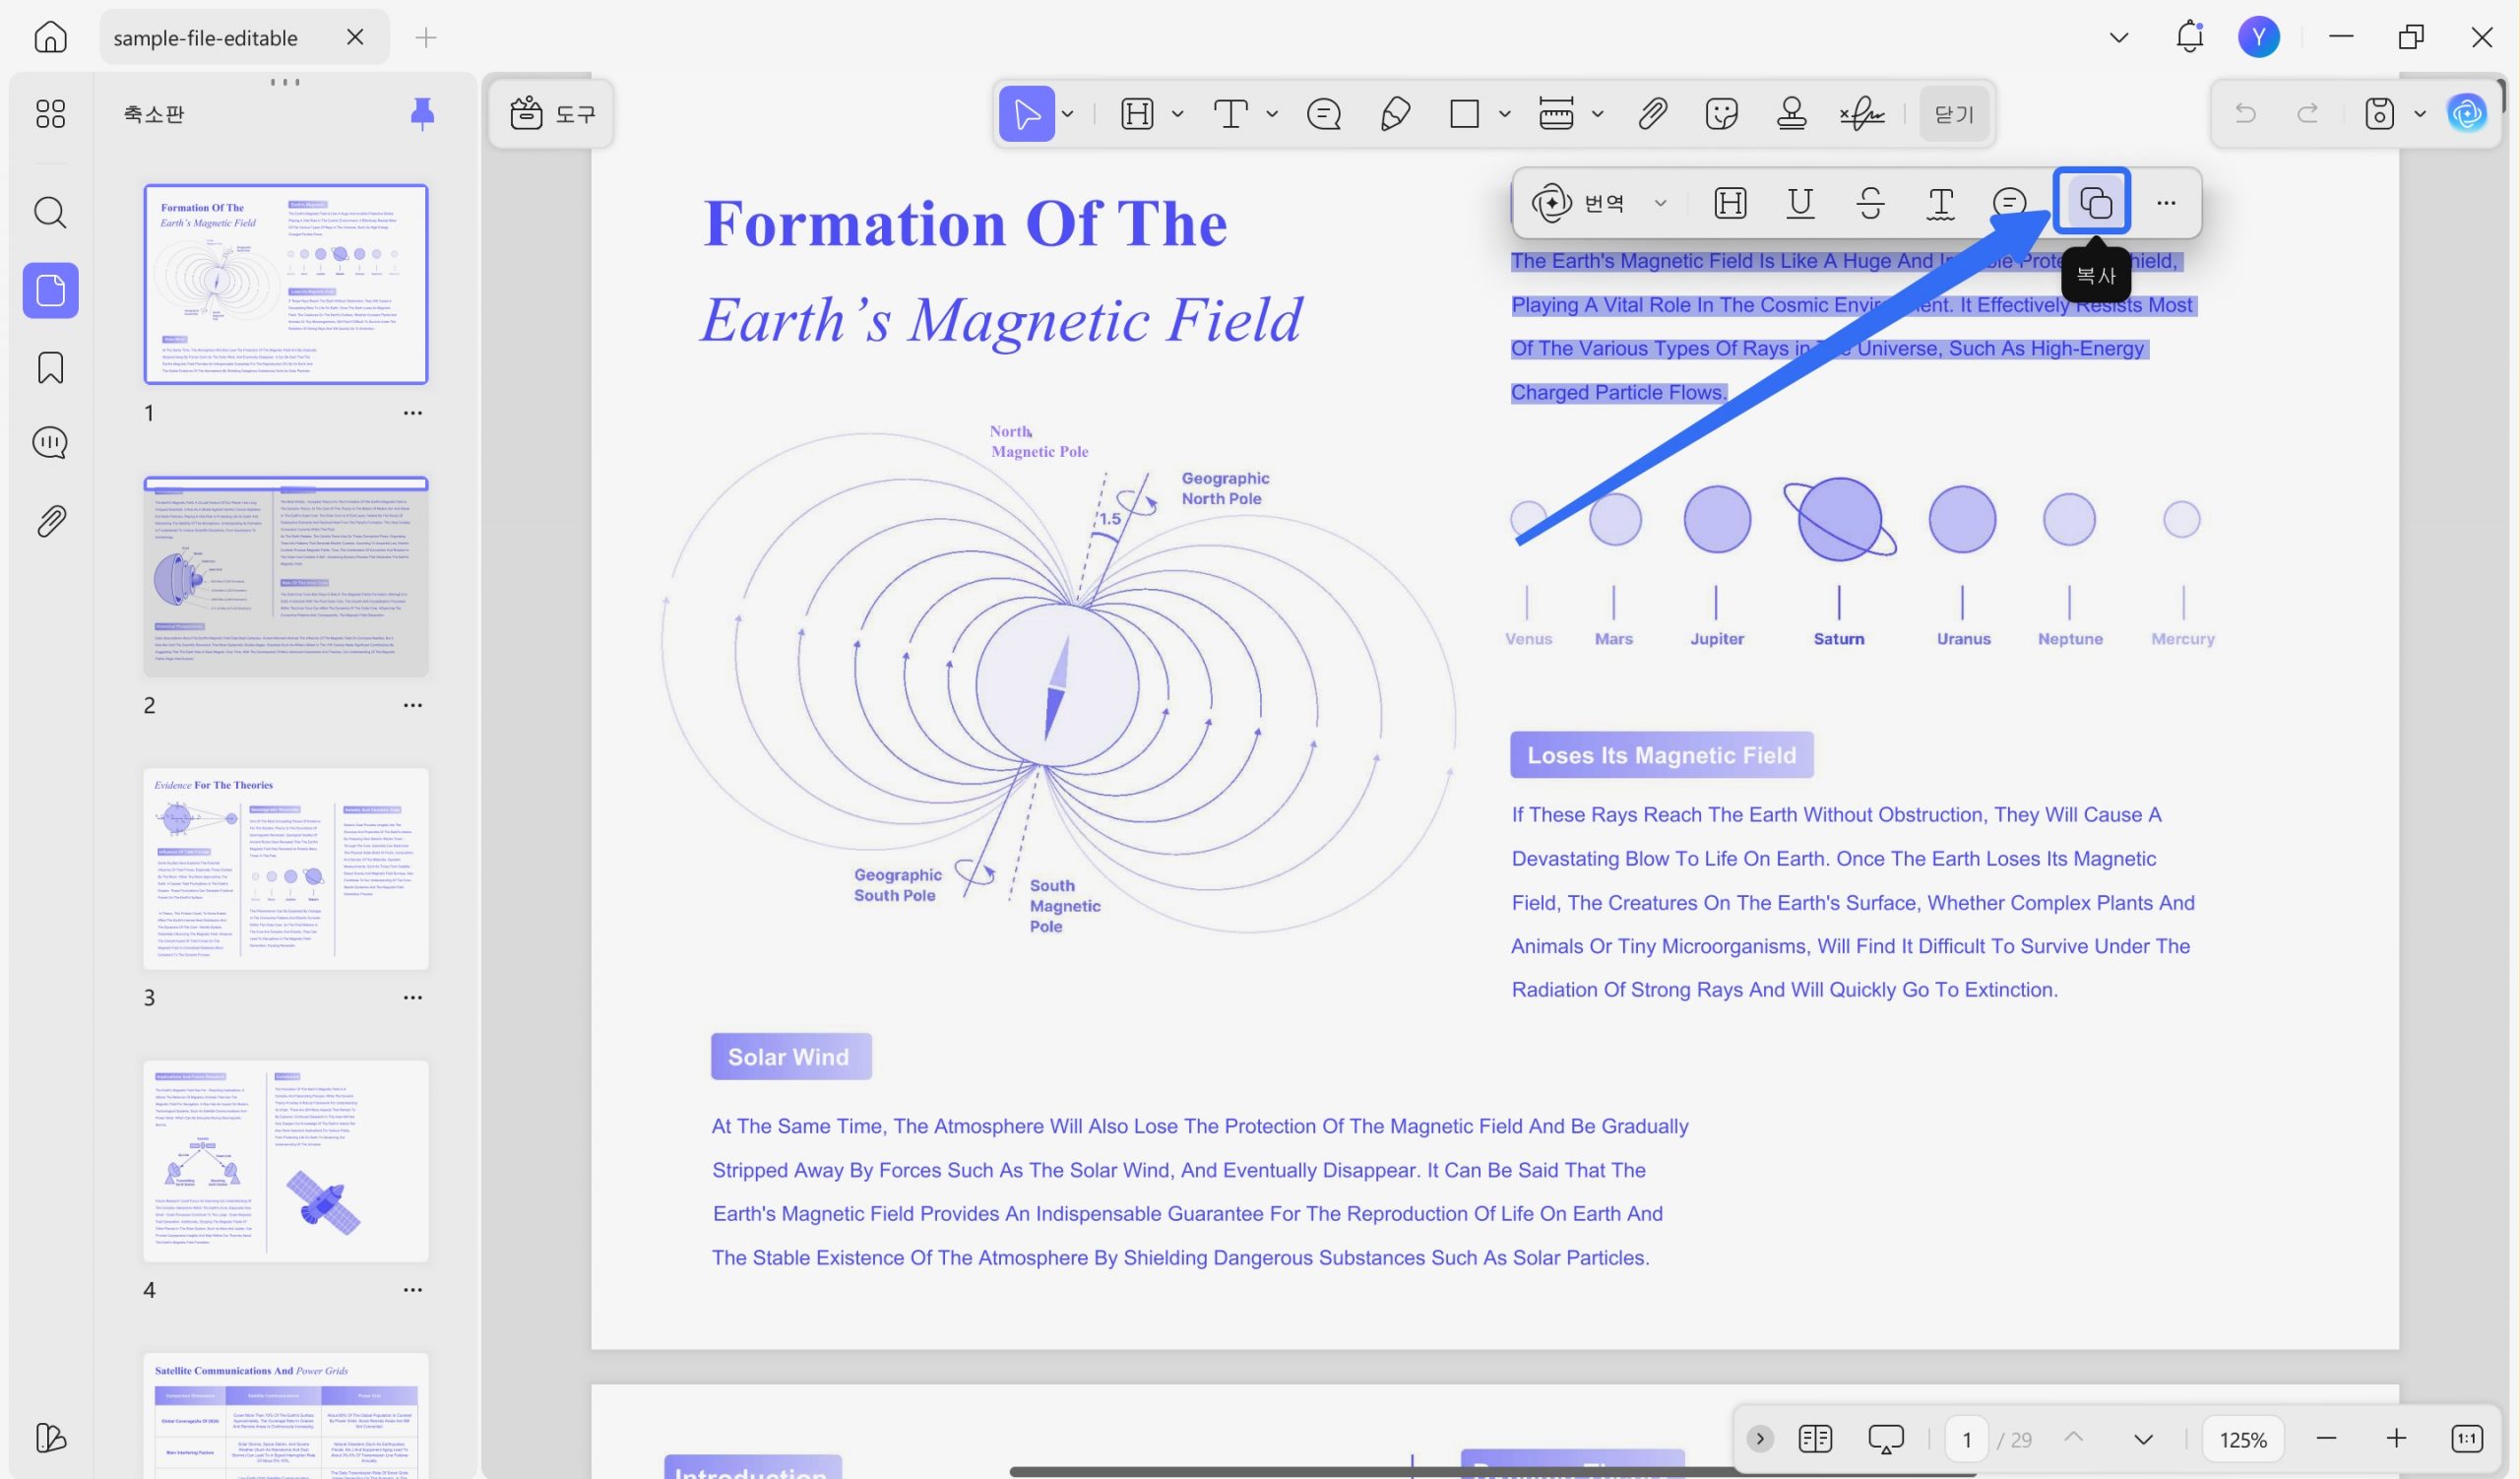Zoom out with minus button
This screenshot has width=2520, height=1479.
2326,1439
